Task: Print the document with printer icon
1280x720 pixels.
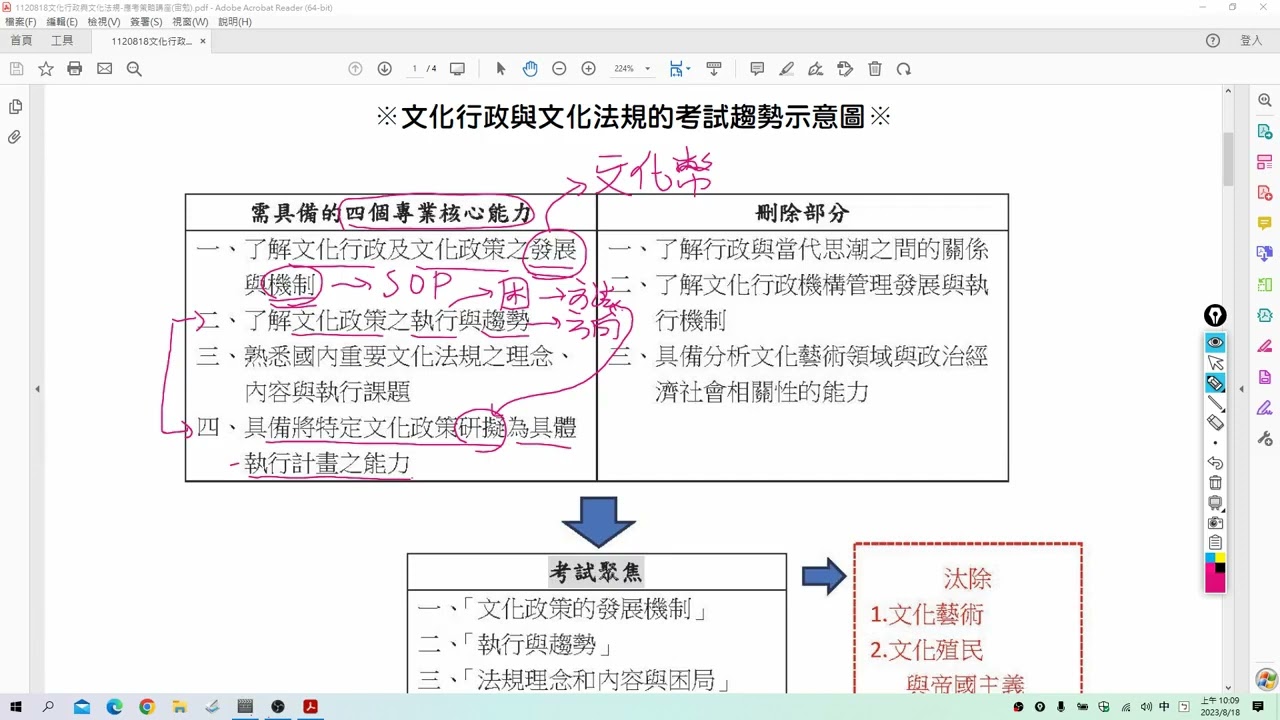Action: click(75, 69)
